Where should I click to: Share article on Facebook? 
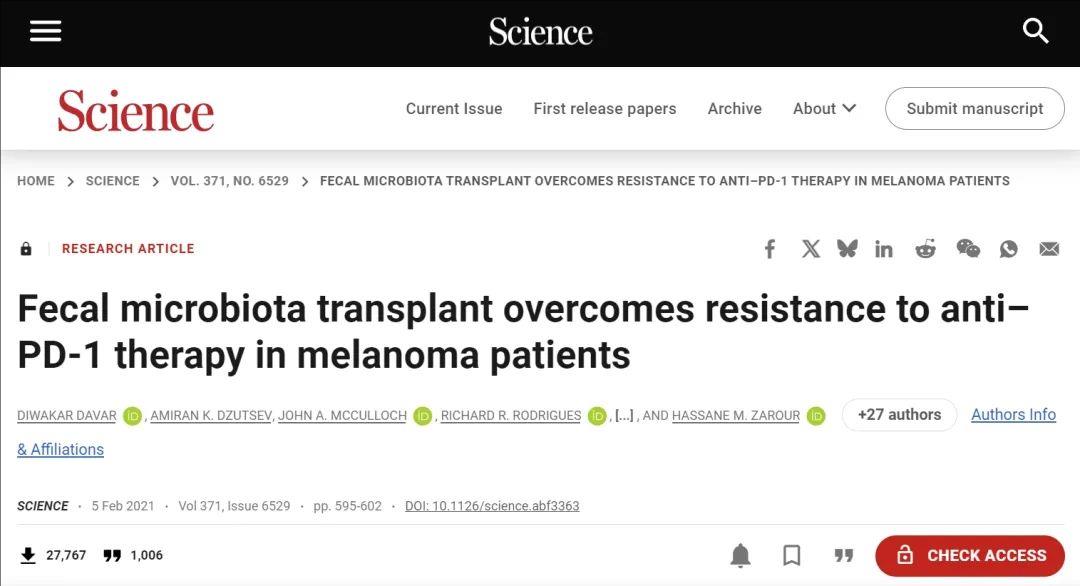click(769, 249)
